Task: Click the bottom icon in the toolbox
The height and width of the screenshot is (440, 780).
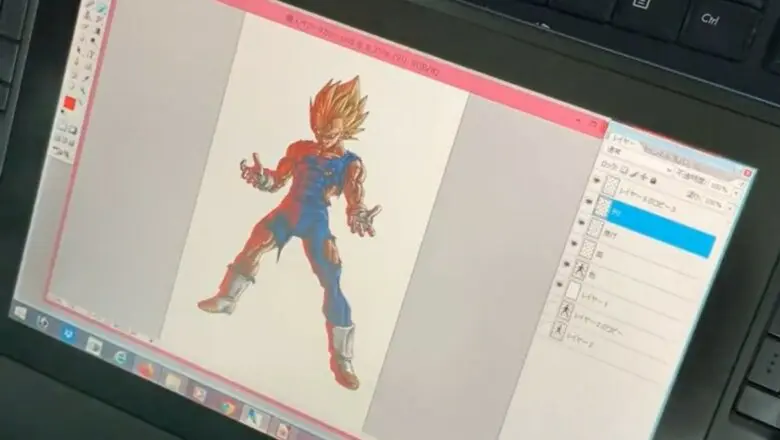Action: [x=61, y=152]
